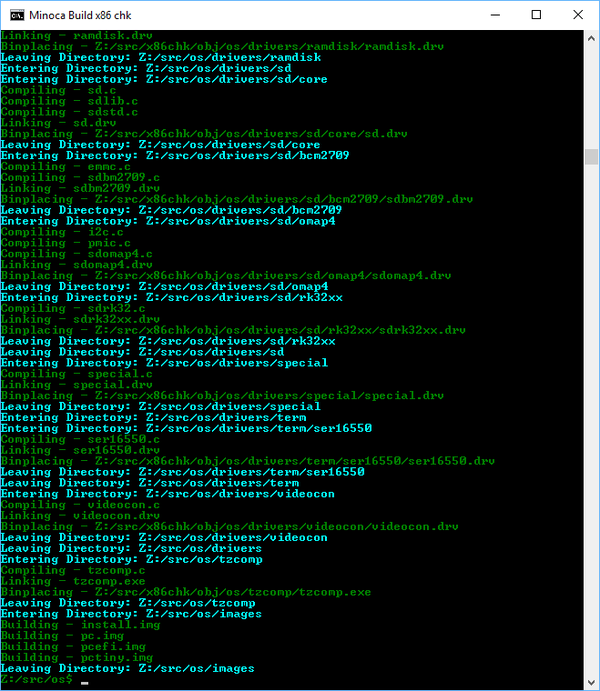Click the vertical scrollbar thumb
Screen dimensions: 600x691
(591, 157)
